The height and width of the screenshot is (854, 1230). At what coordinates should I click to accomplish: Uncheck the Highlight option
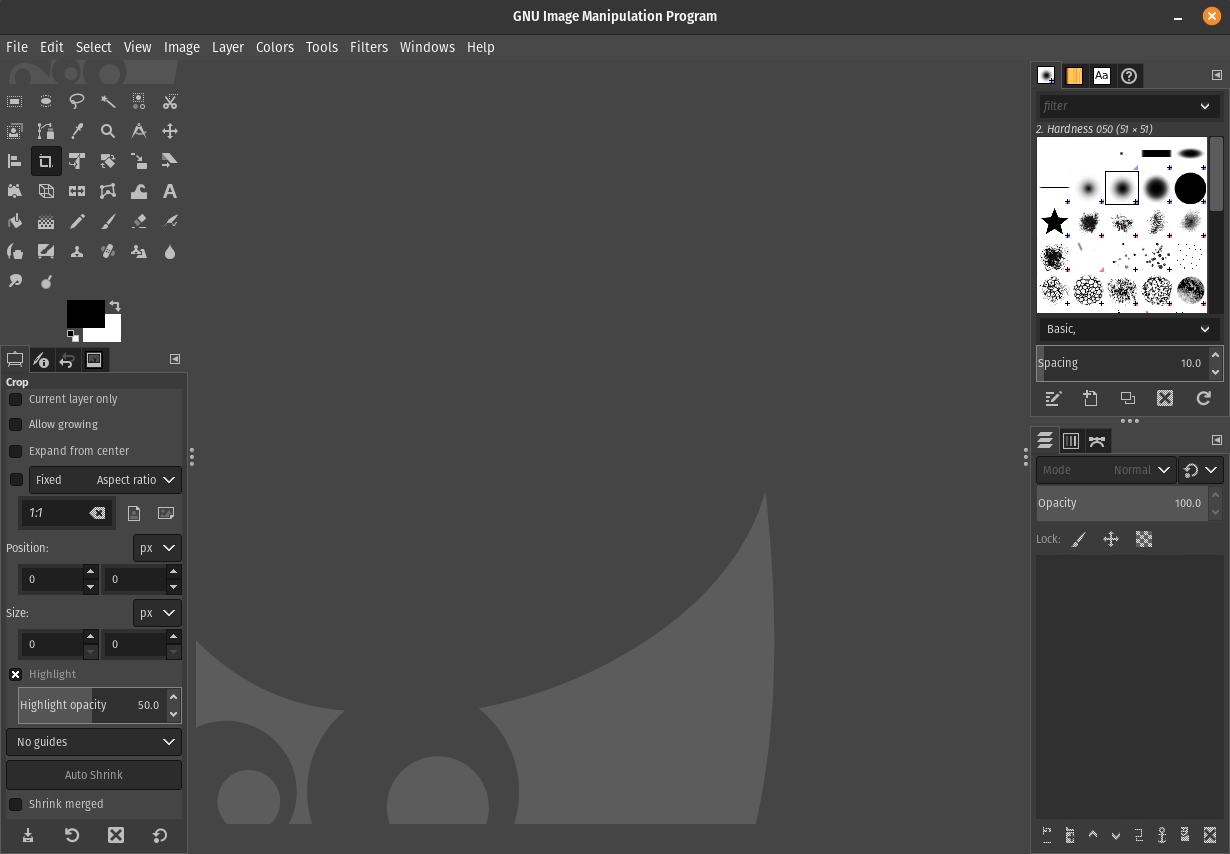point(15,674)
